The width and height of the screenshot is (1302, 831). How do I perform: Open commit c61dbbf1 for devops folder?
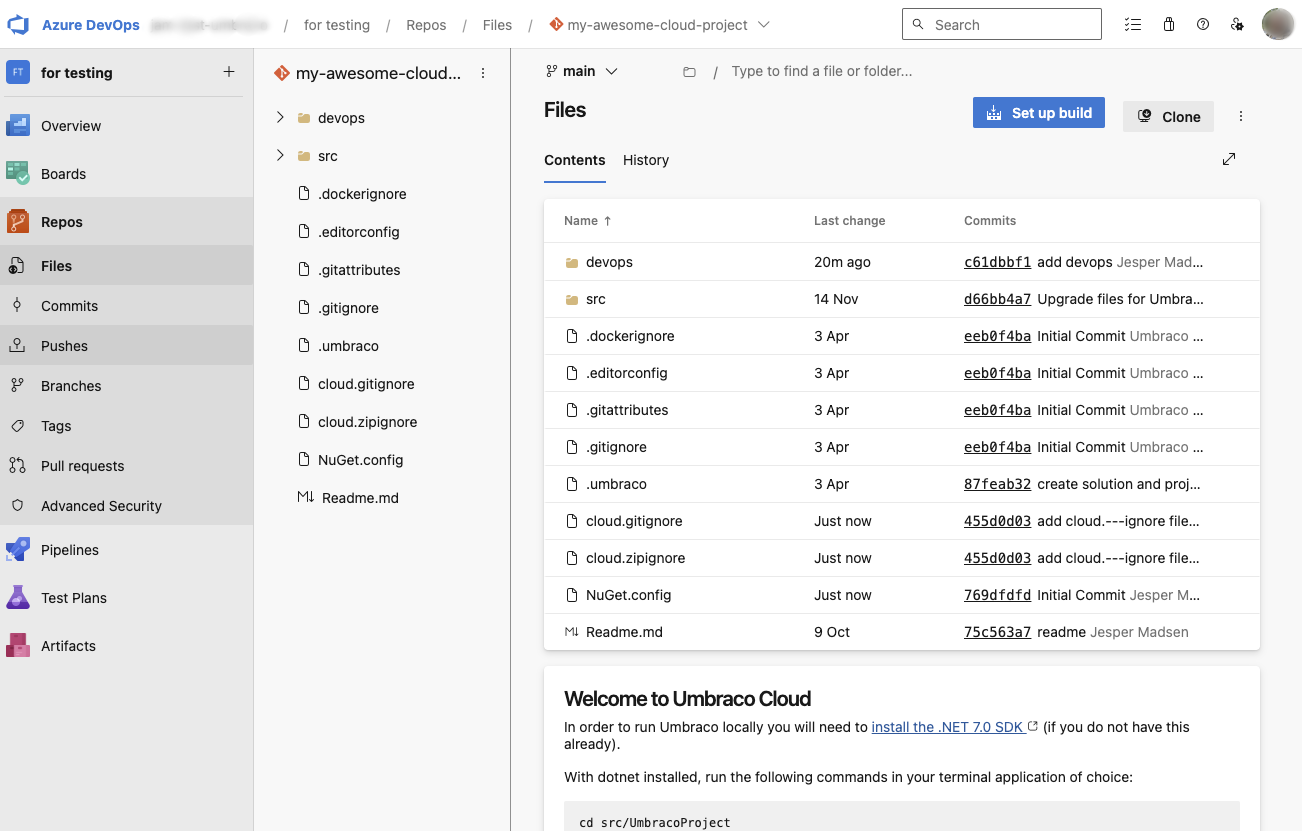(x=996, y=262)
